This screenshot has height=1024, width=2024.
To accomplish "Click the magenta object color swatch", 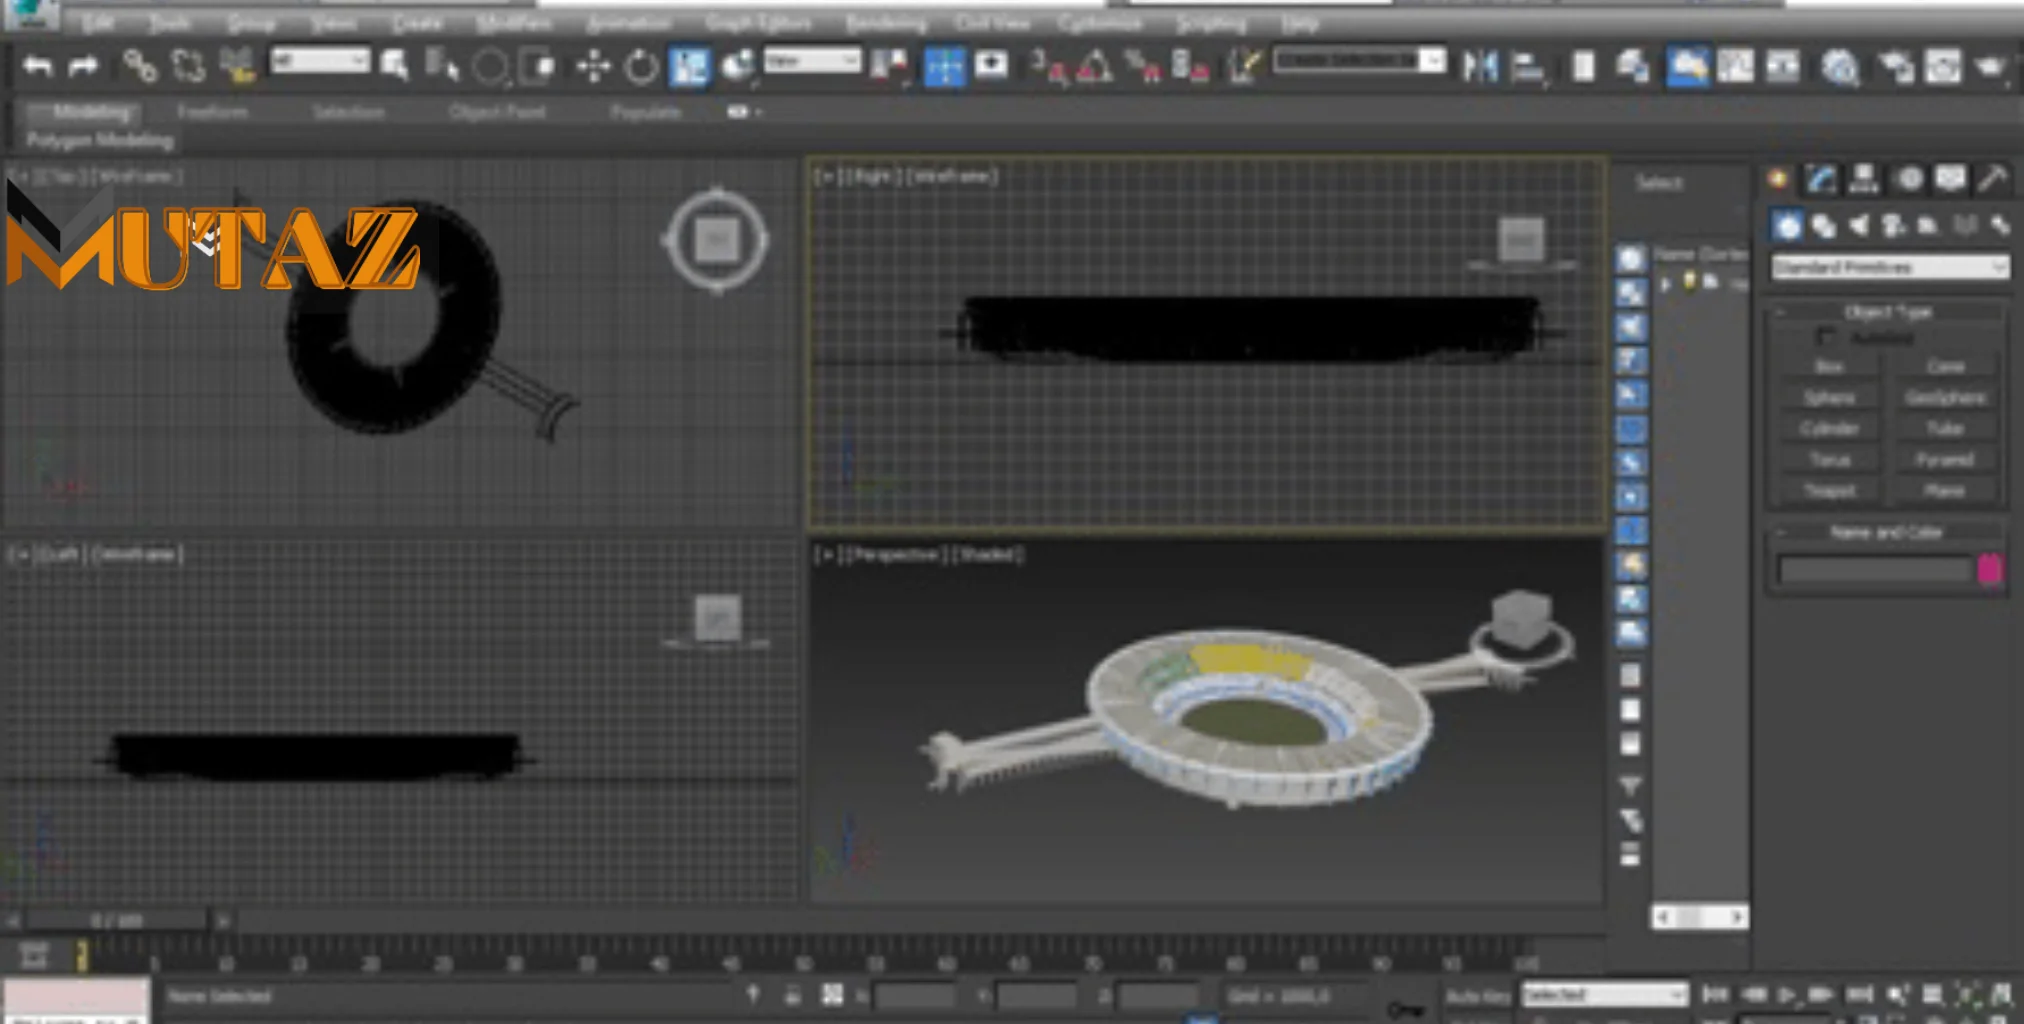I will tap(1989, 569).
